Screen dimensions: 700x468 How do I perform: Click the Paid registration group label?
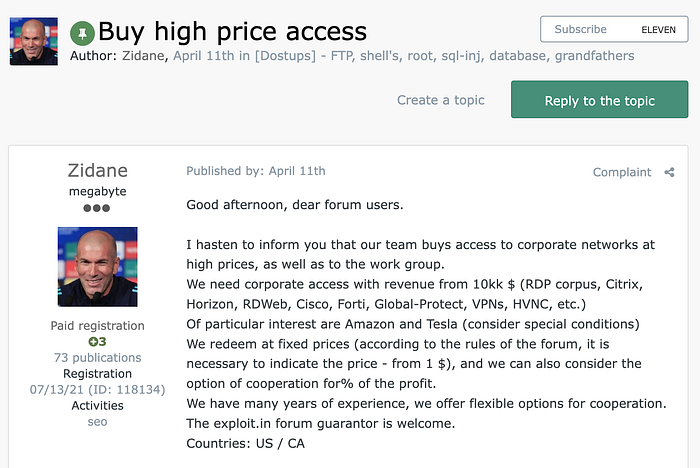click(97, 326)
